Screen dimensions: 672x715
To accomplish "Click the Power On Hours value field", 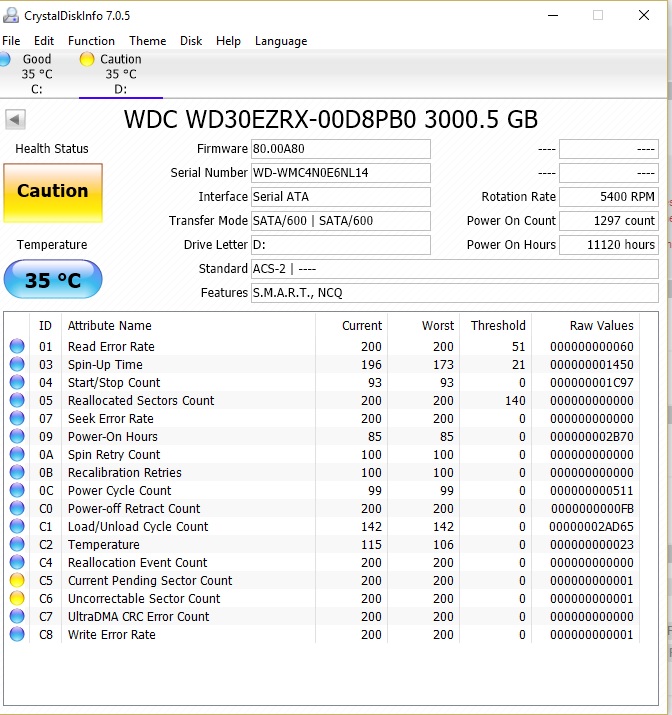I will point(608,245).
